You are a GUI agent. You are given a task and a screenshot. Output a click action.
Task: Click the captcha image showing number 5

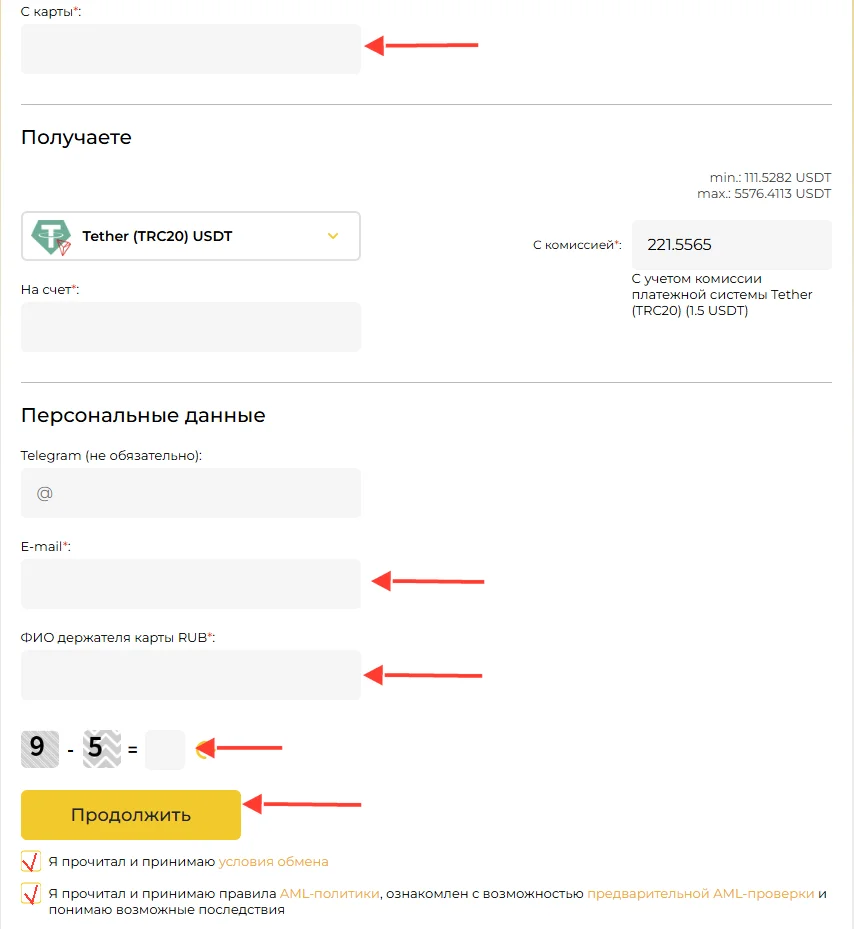tap(101, 749)
